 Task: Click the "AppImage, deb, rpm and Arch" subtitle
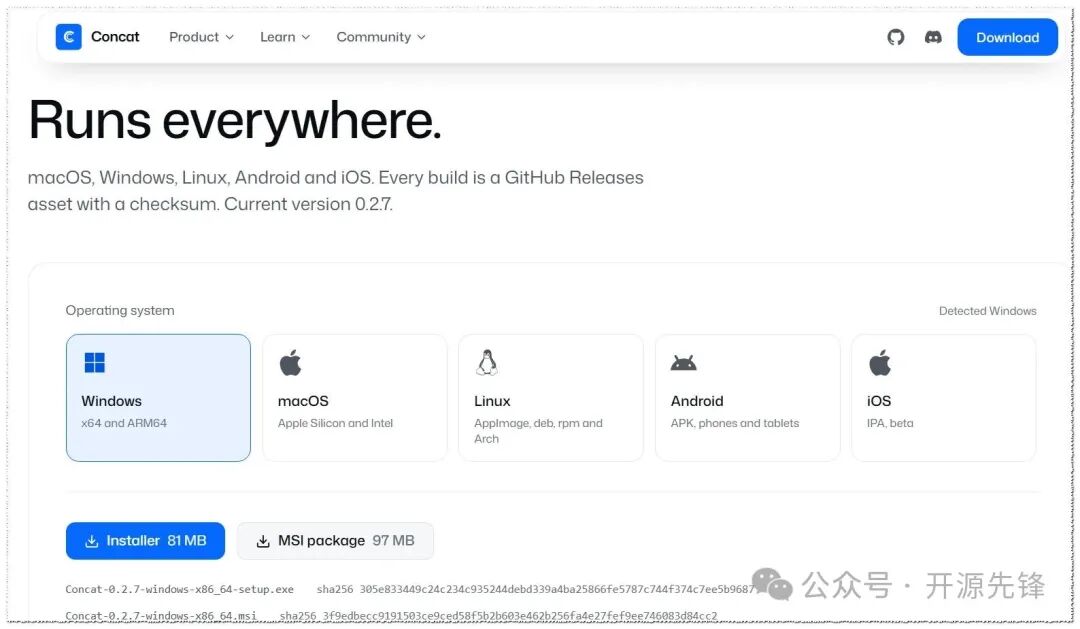pyautogui.click(x=538, y=431)
